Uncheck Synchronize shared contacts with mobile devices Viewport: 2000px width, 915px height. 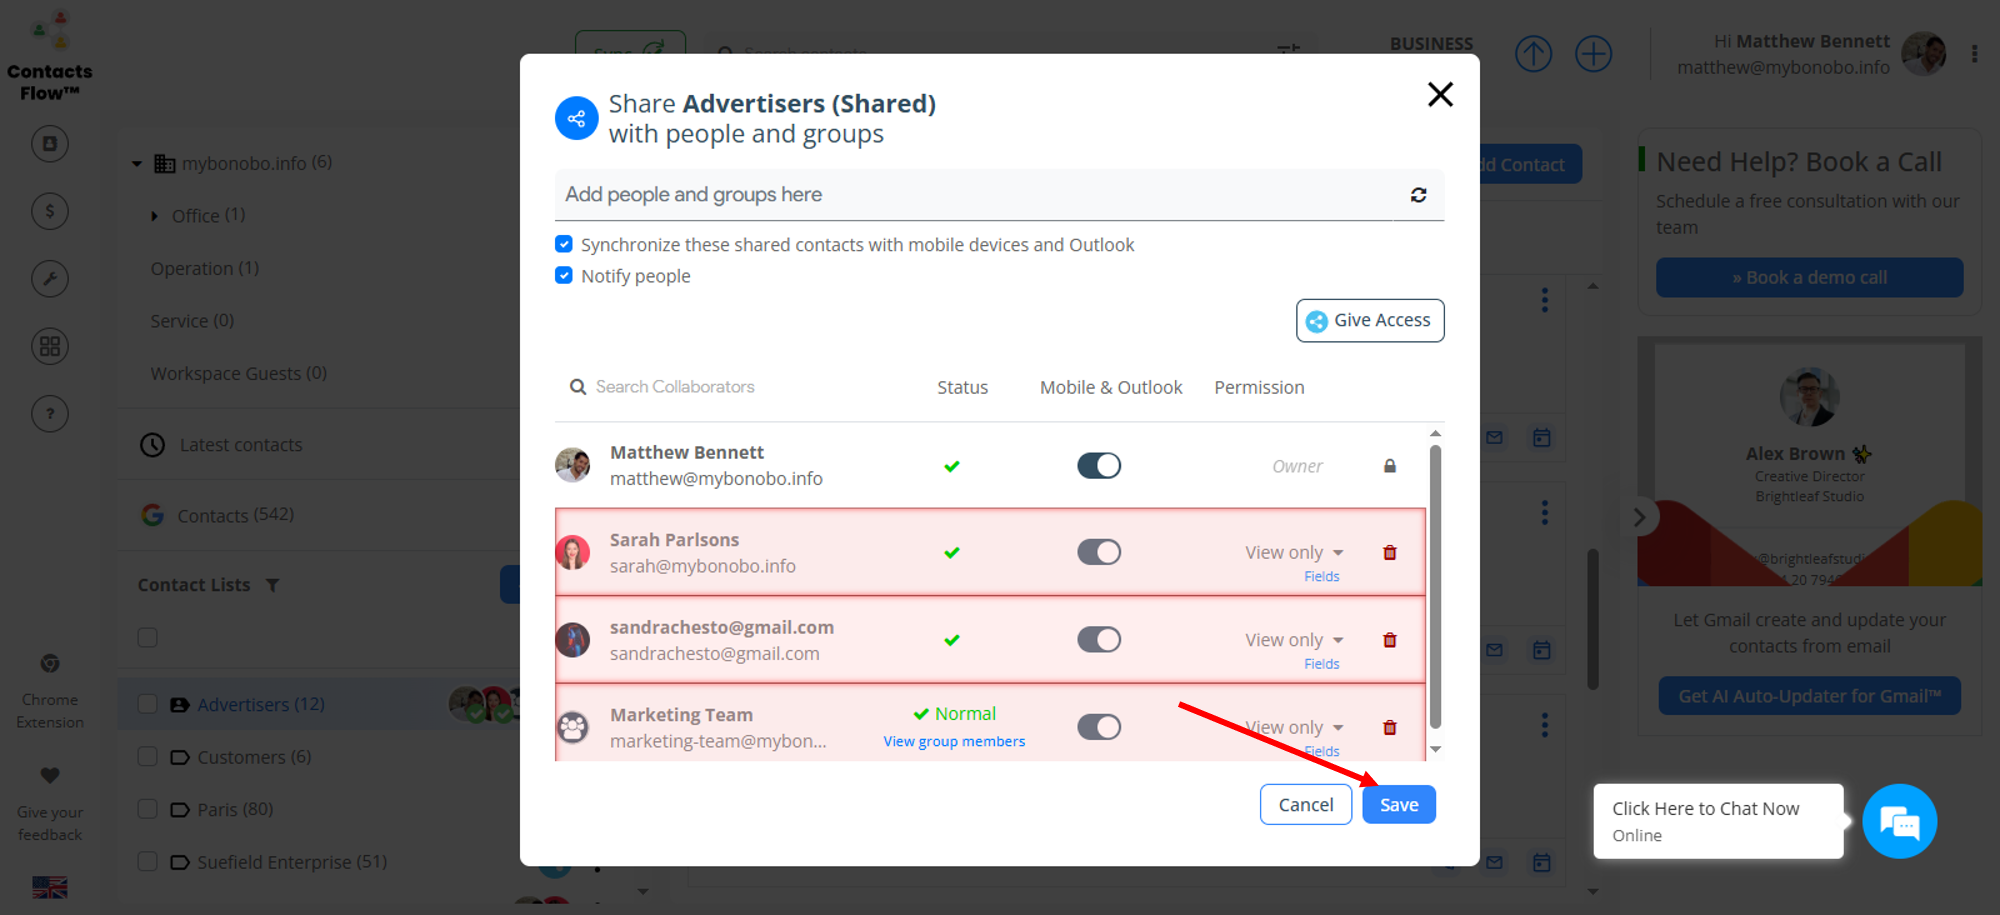(564, 245)
